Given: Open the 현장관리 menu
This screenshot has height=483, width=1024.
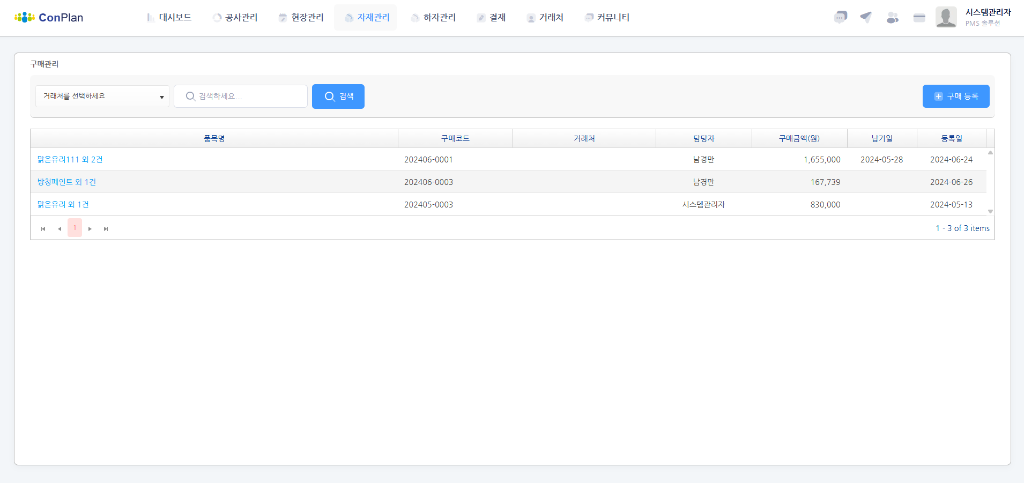Looking at the screenshot, I should coord(300,18).
